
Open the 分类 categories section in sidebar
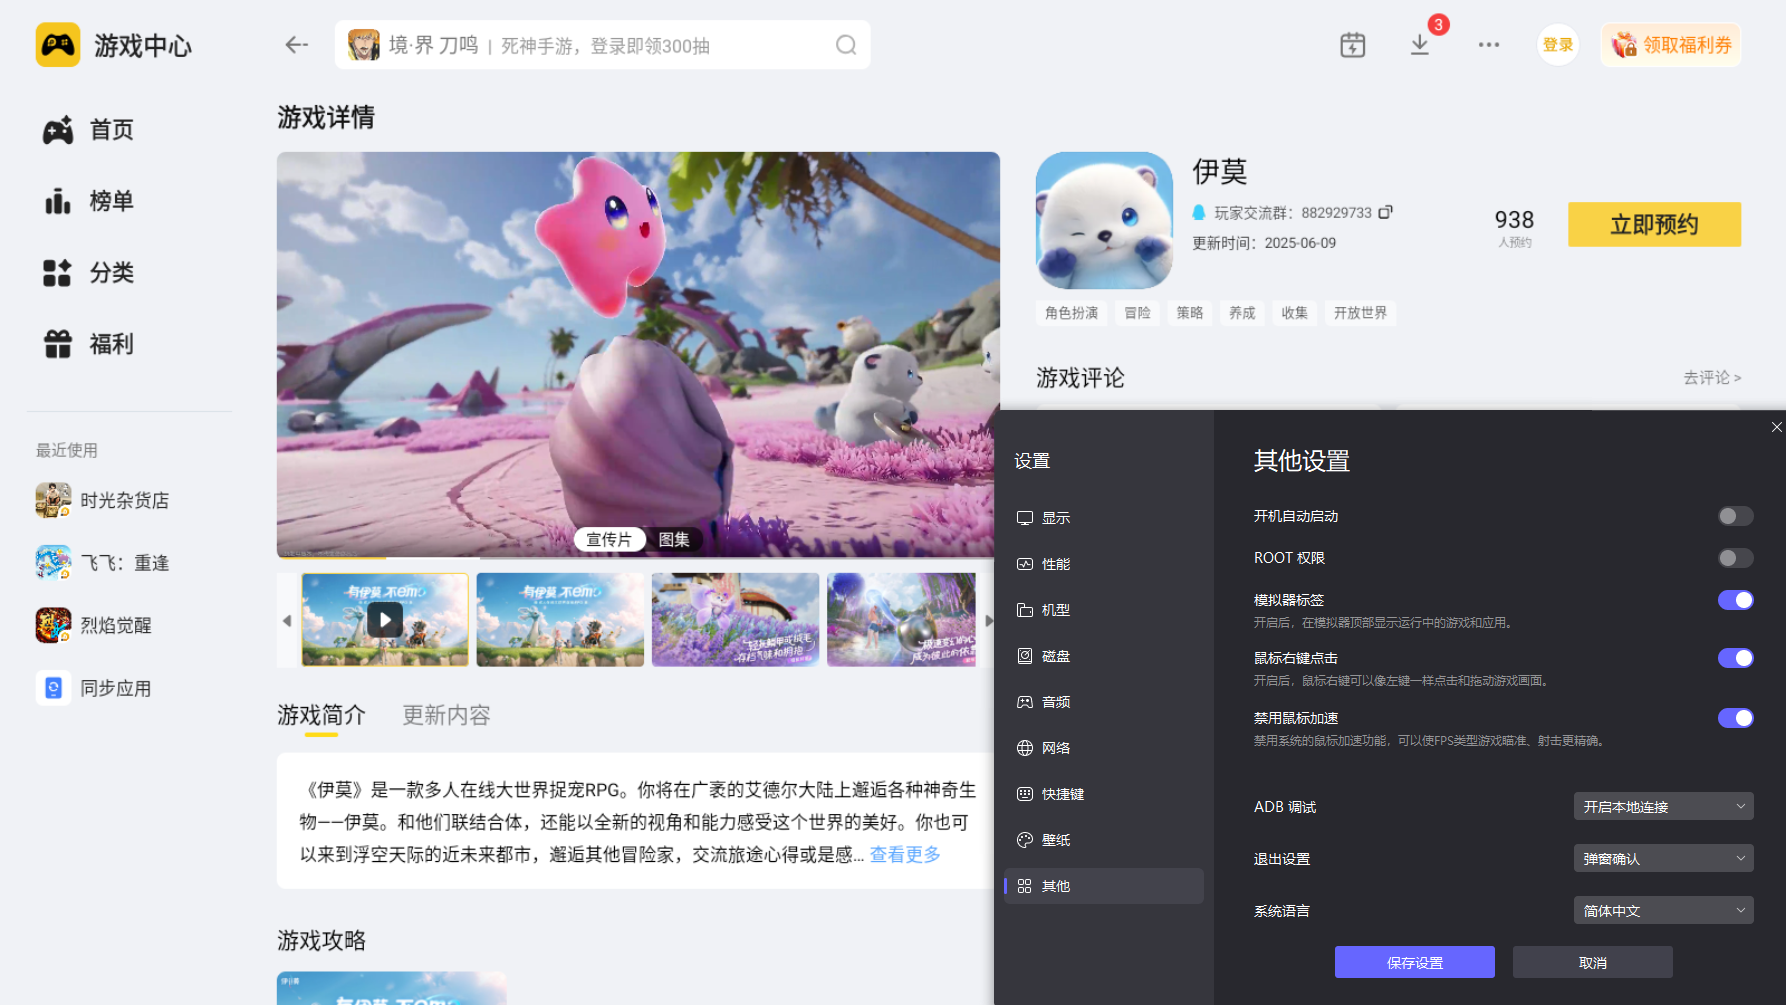tap(112, 272)
